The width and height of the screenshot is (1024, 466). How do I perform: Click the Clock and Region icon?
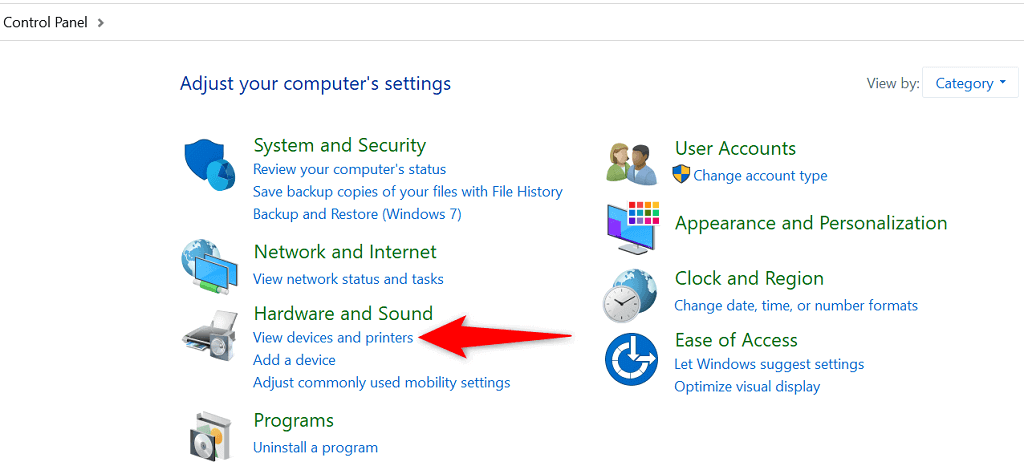[631, 294]
